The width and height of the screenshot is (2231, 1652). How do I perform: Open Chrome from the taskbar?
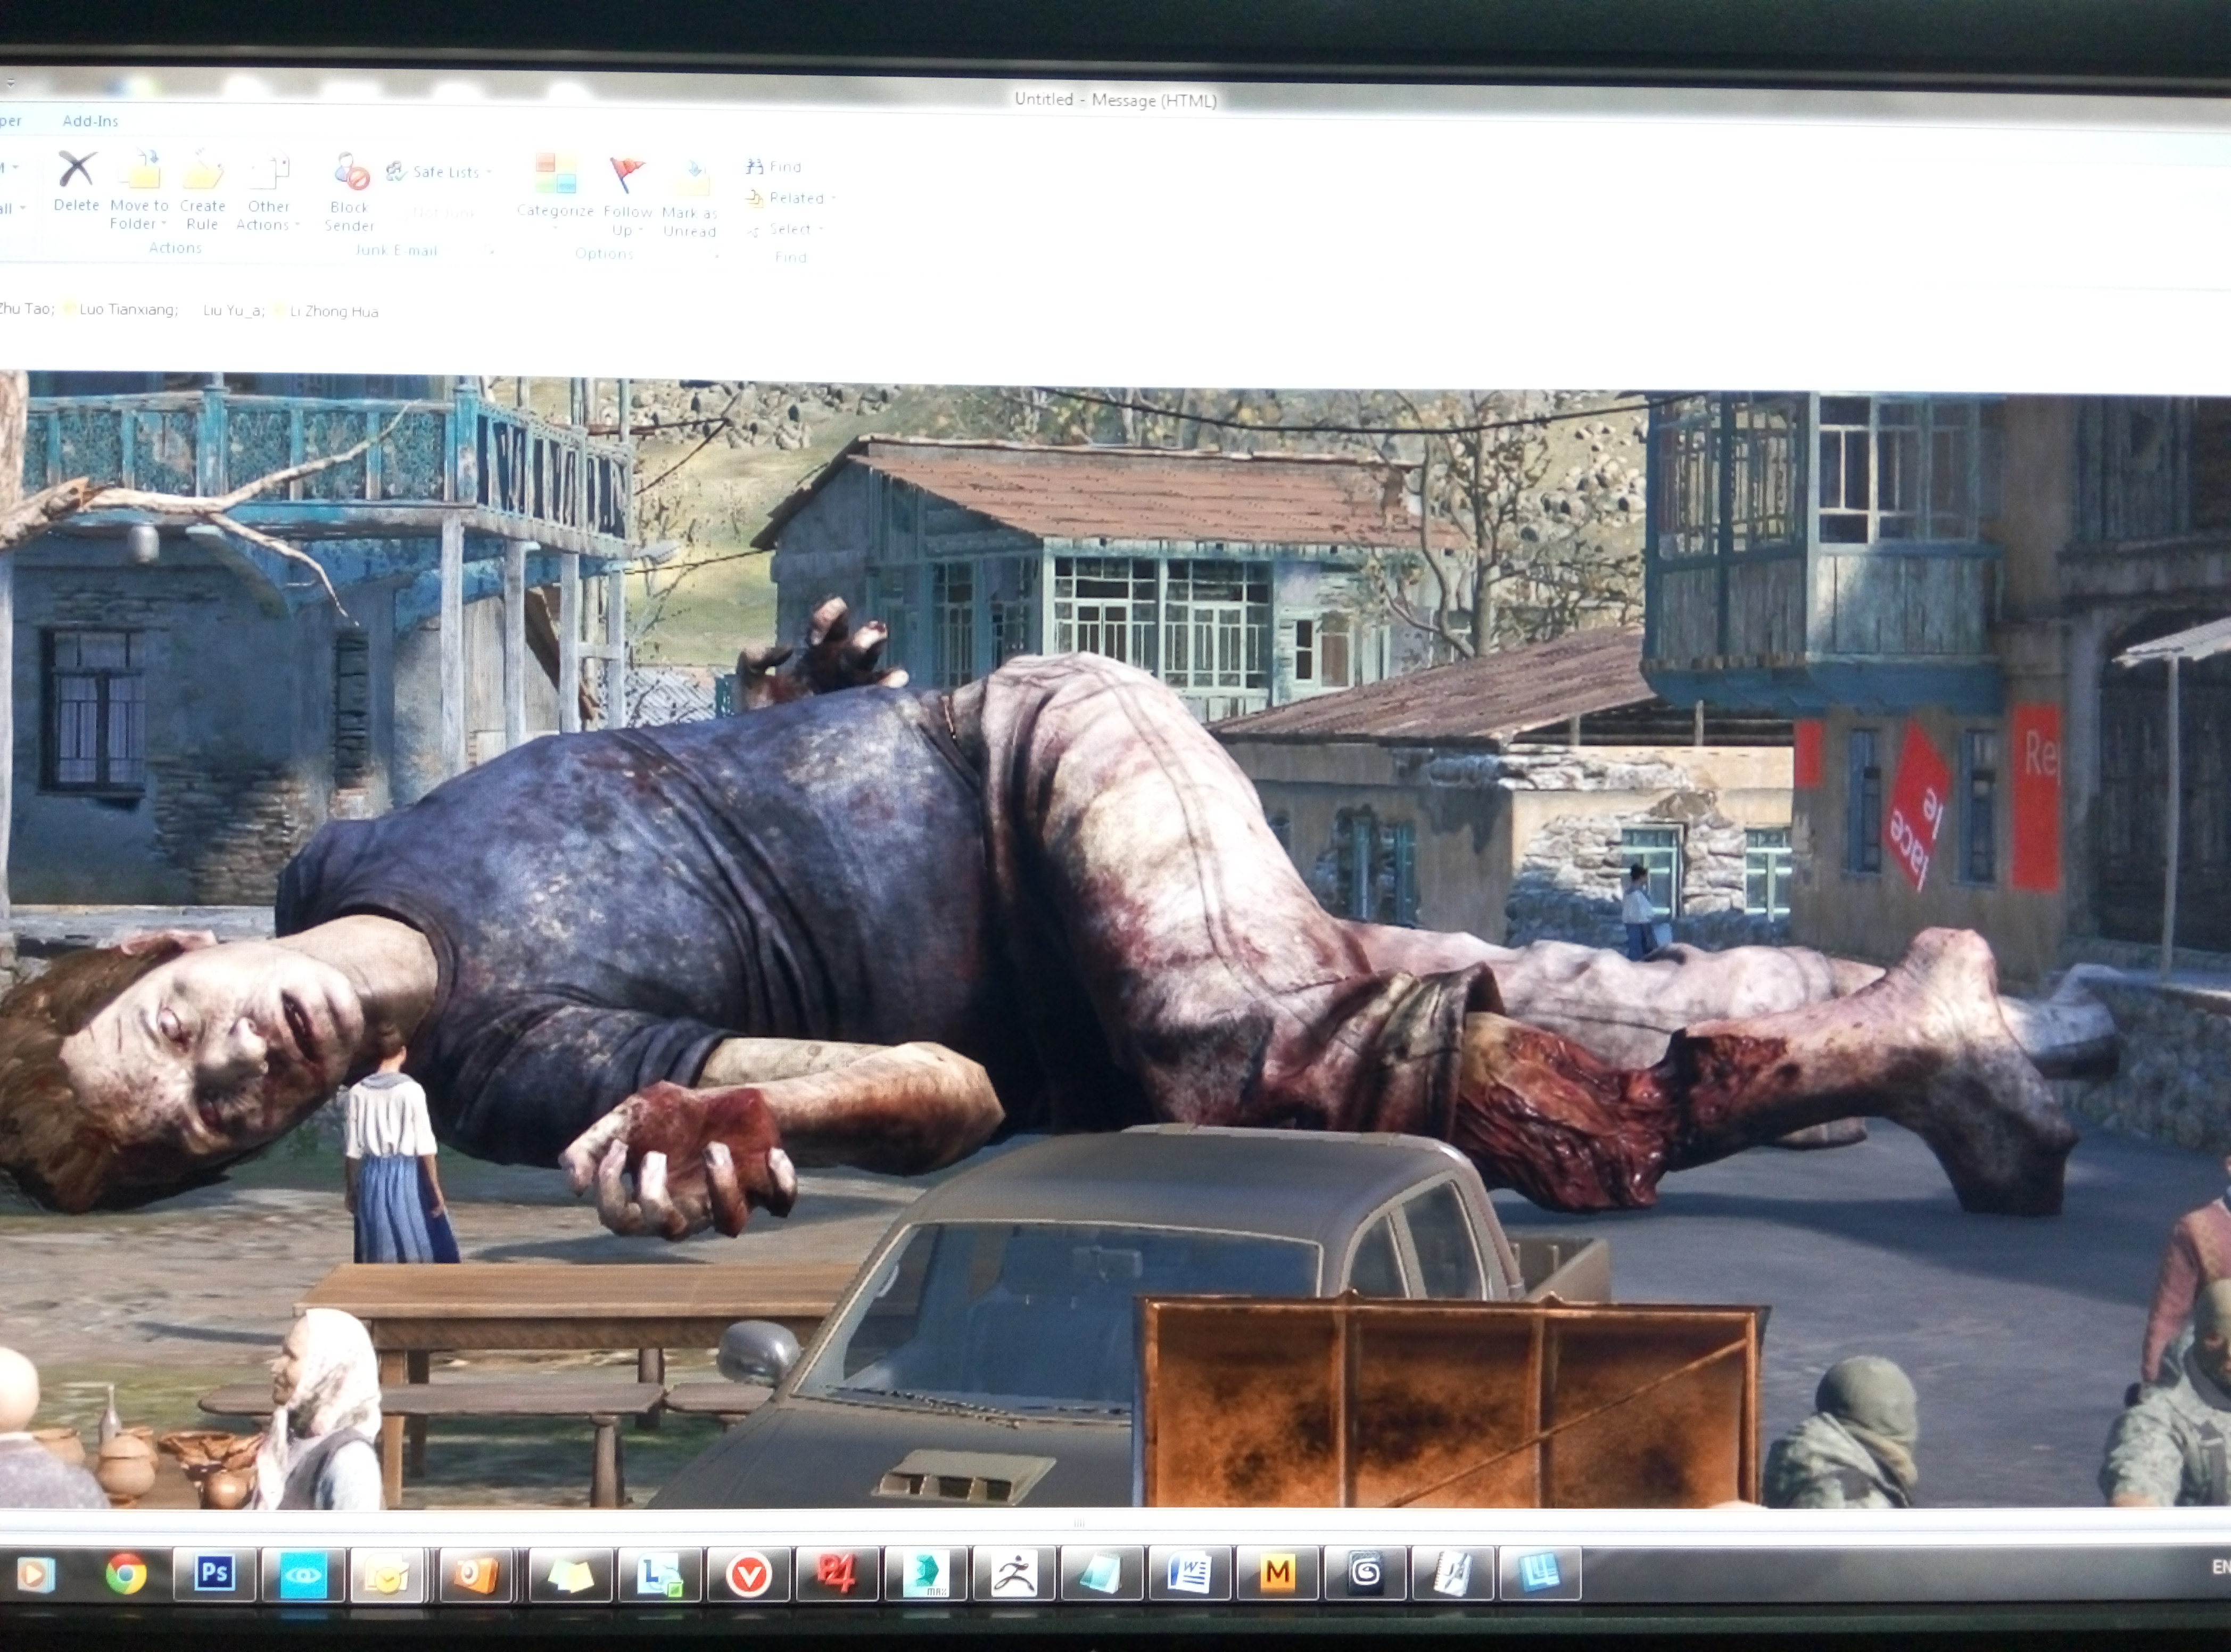coord(126,1574)
